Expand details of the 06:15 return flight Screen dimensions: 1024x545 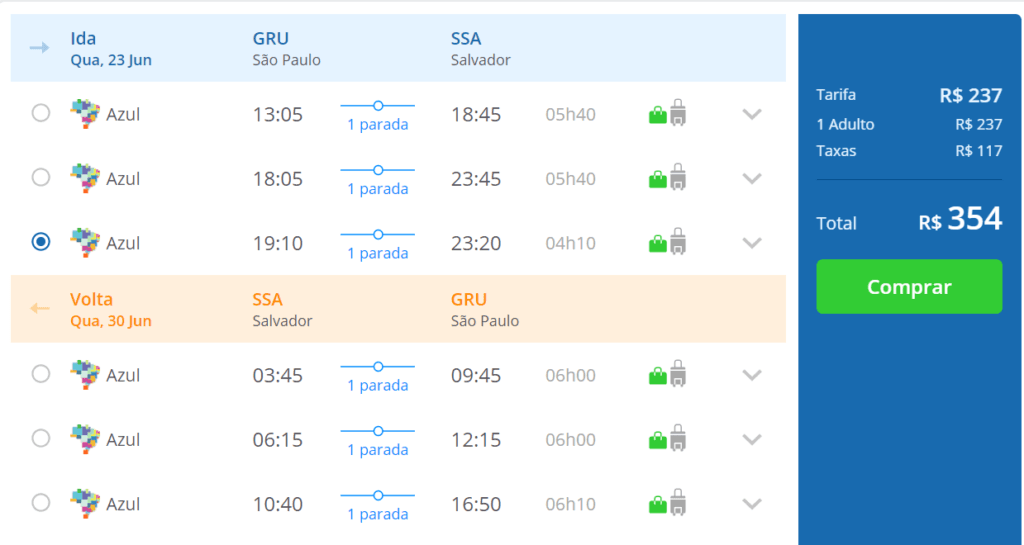click(752, 439)
